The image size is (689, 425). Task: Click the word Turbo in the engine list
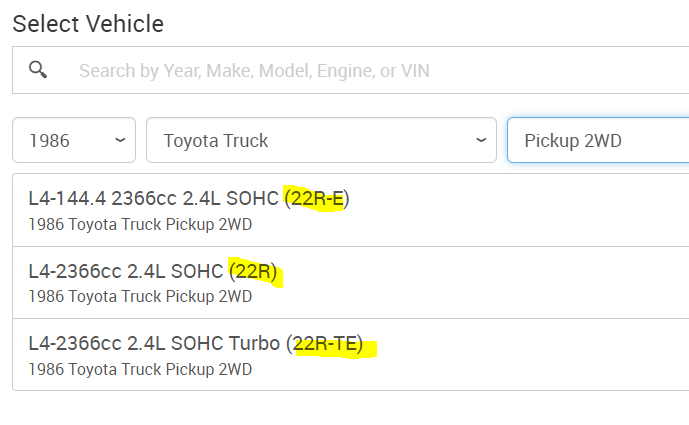pyautogui.click(x=253, y=345)
